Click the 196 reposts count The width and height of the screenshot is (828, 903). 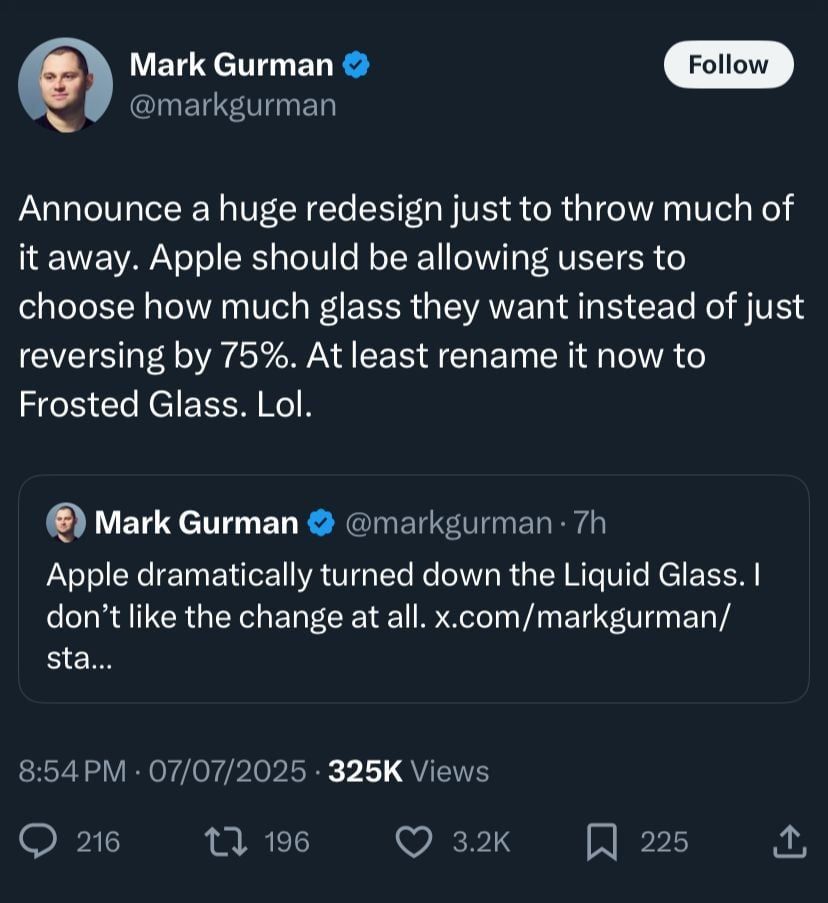click(286, 842)
